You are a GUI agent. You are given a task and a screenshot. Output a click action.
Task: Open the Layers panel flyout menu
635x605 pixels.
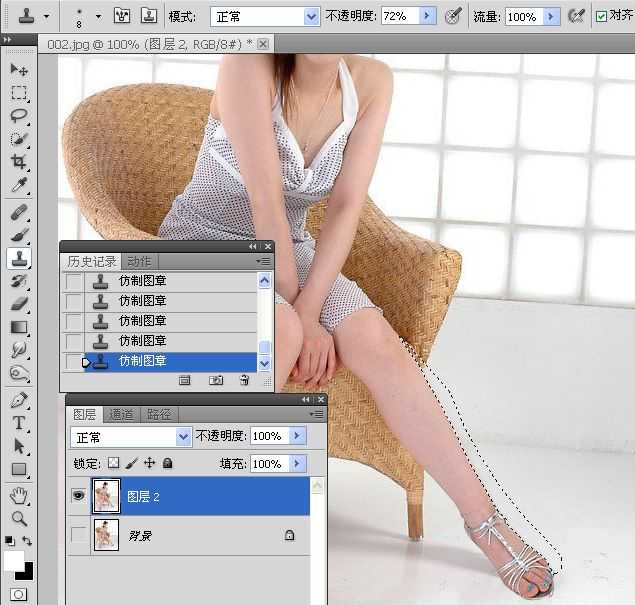coord(316,414)
